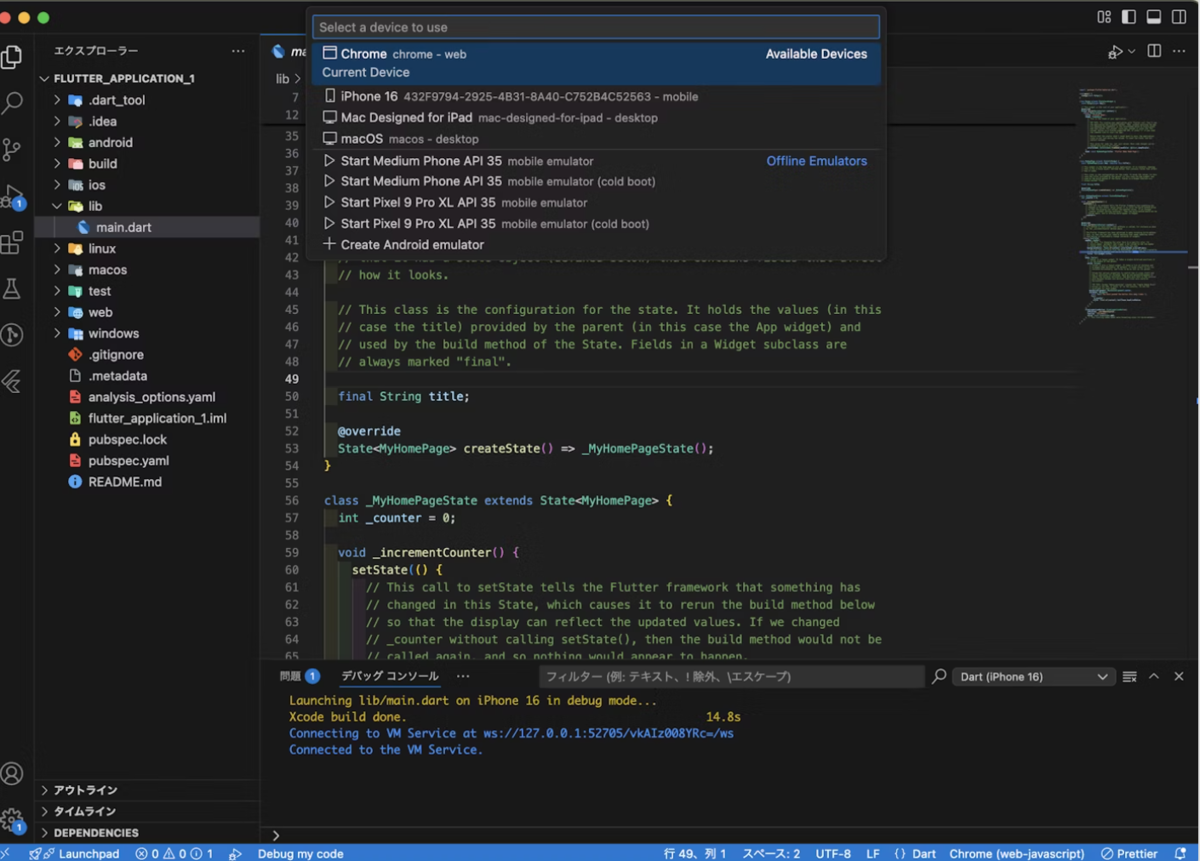
Task: Open the Accounts menu in the activity bar
Action: (12, 773)
